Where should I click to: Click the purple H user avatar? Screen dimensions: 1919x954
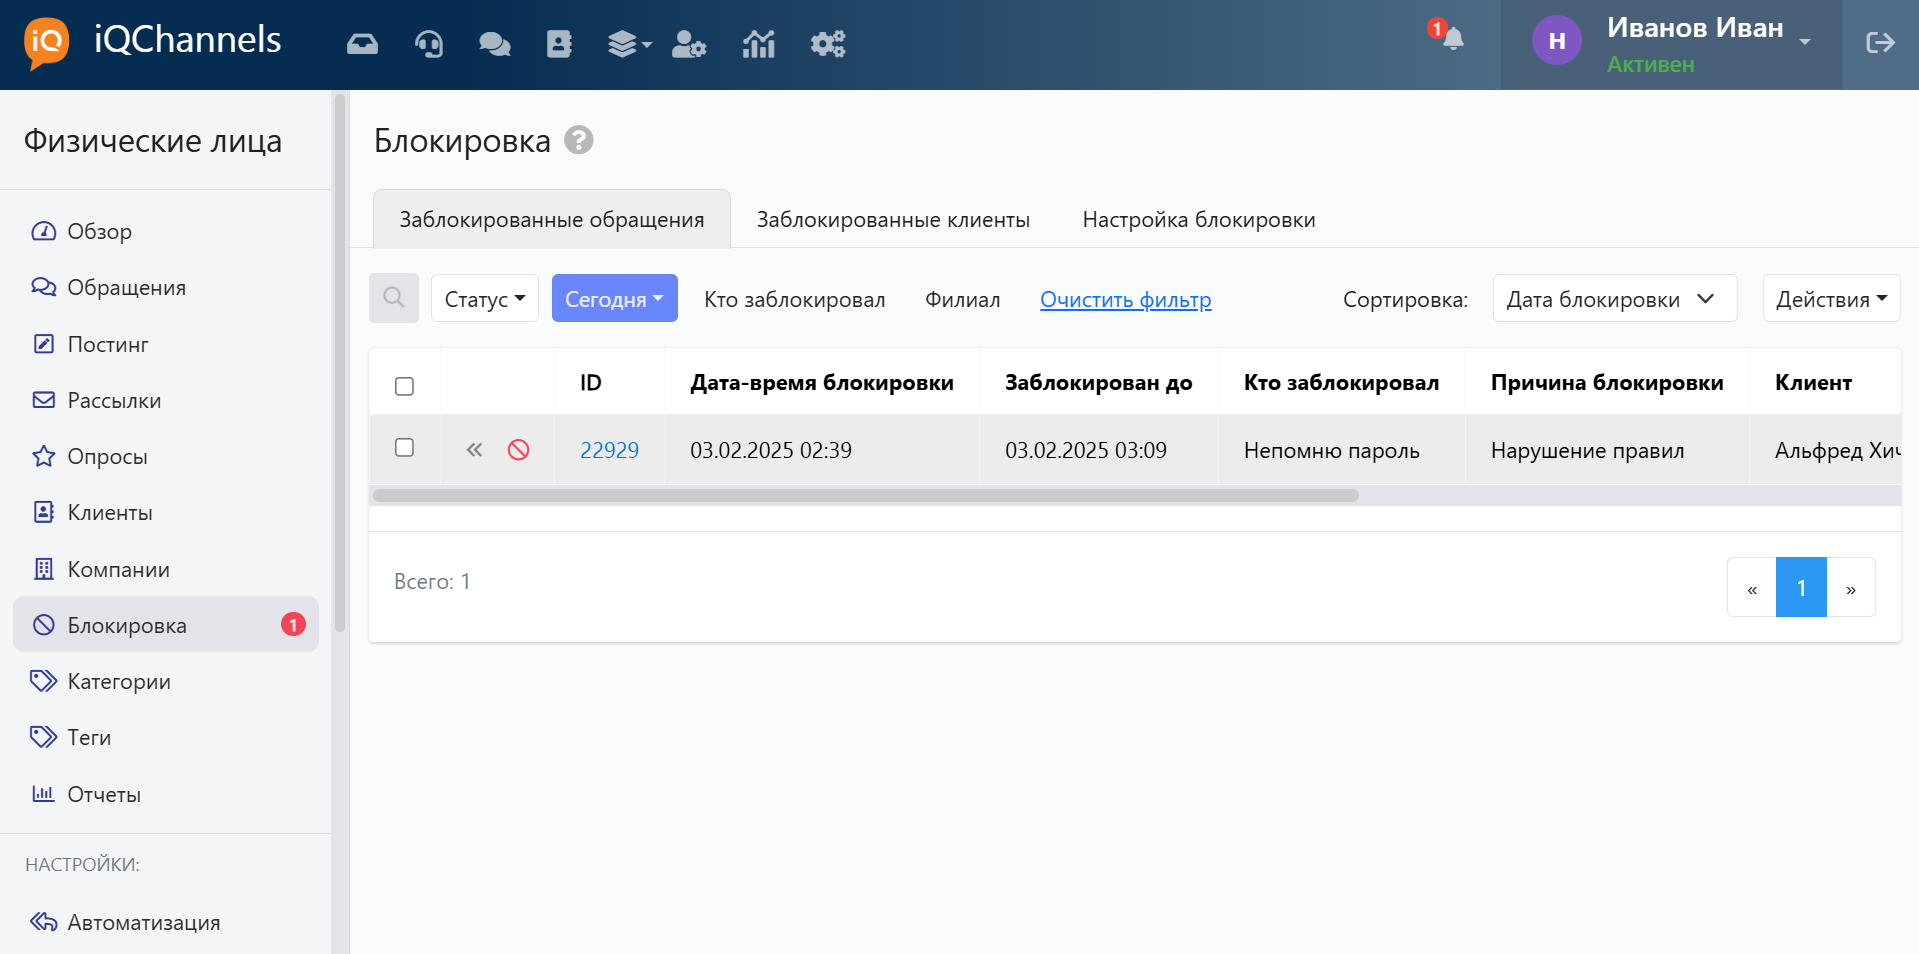[x=1556, y=41]
